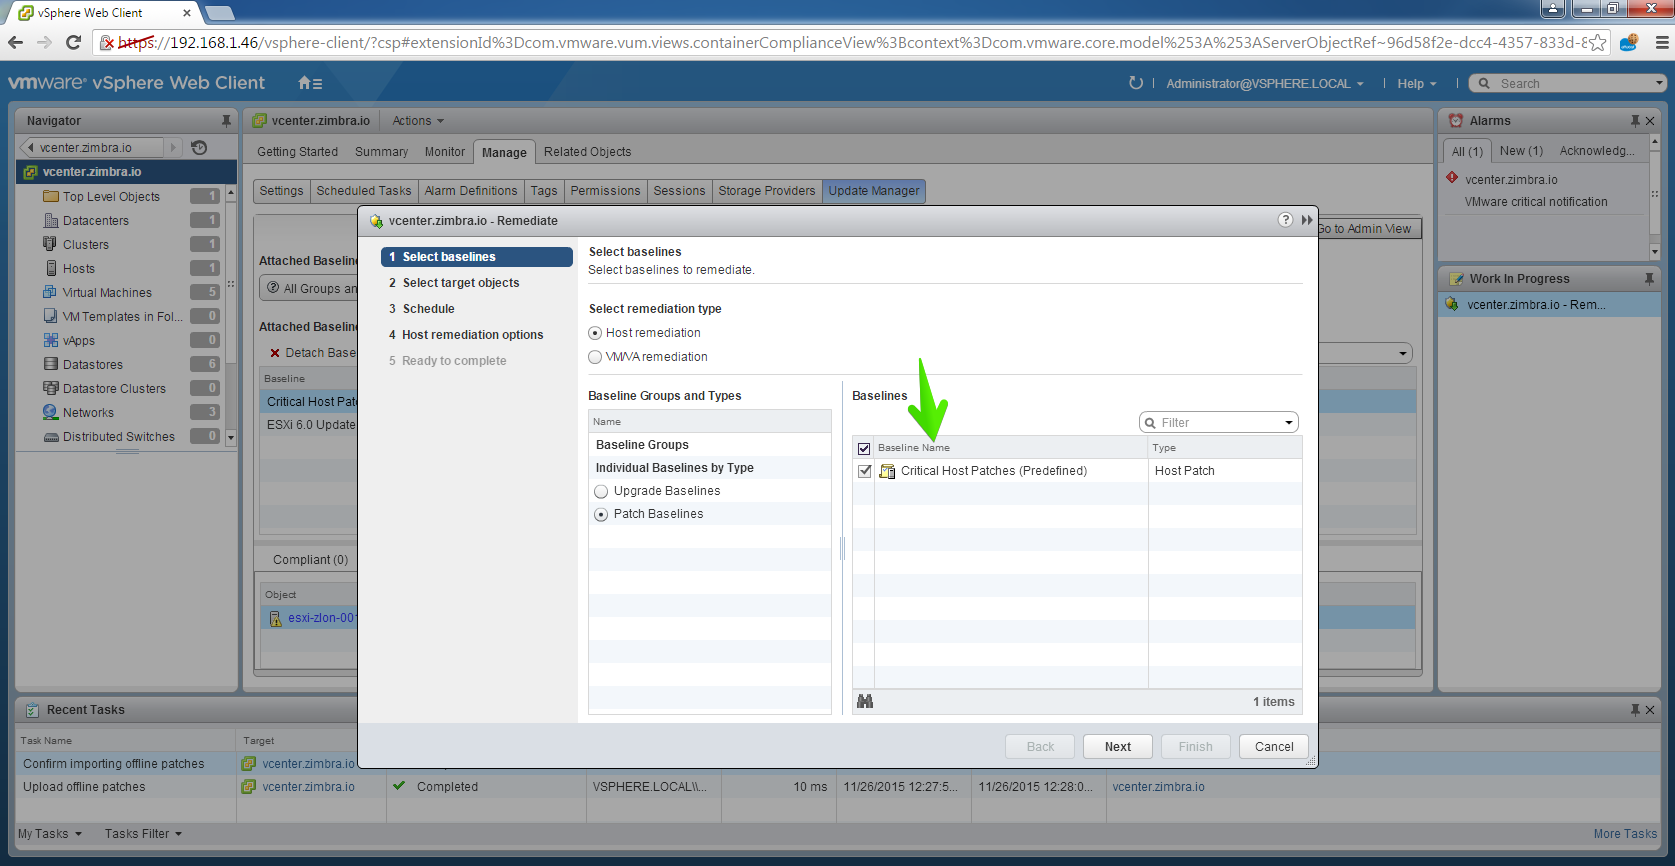The height and width of the screenshot is (866, 1675).
Task: Click the critical alarm icon for vcenter.zimbra.io
Action: pos(1452,178)
